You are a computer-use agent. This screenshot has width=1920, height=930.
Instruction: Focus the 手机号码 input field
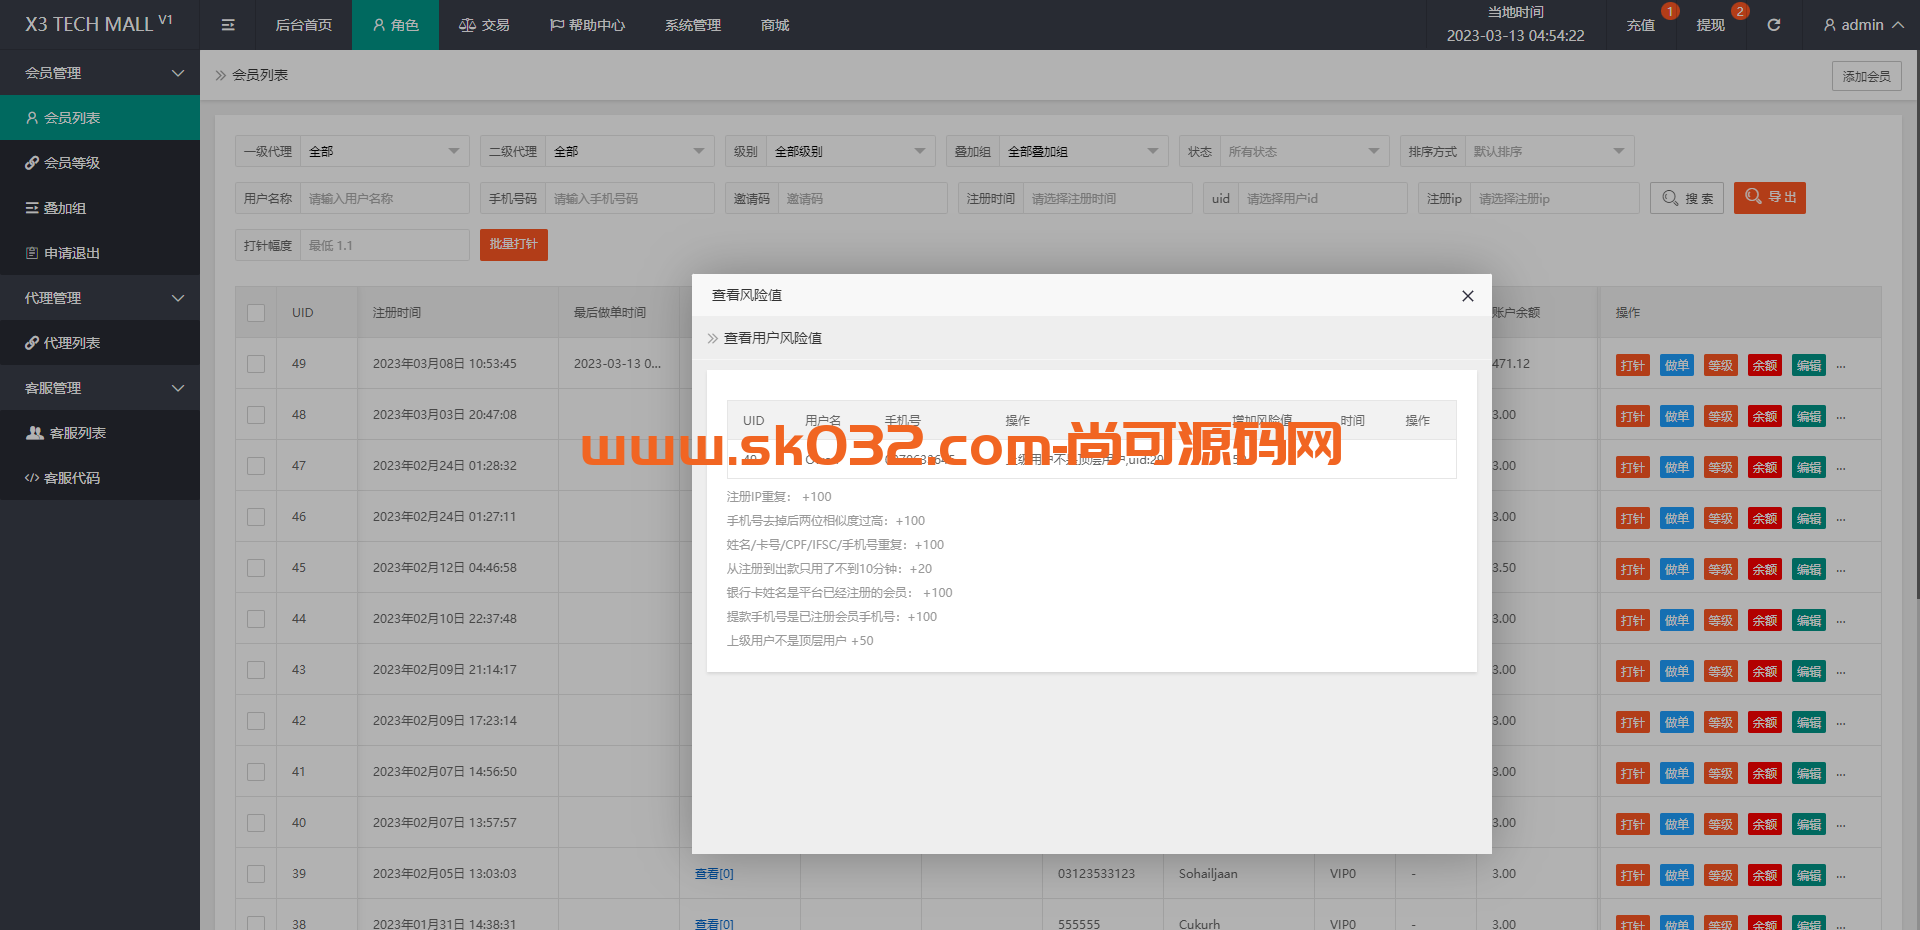tap(630, 198)
